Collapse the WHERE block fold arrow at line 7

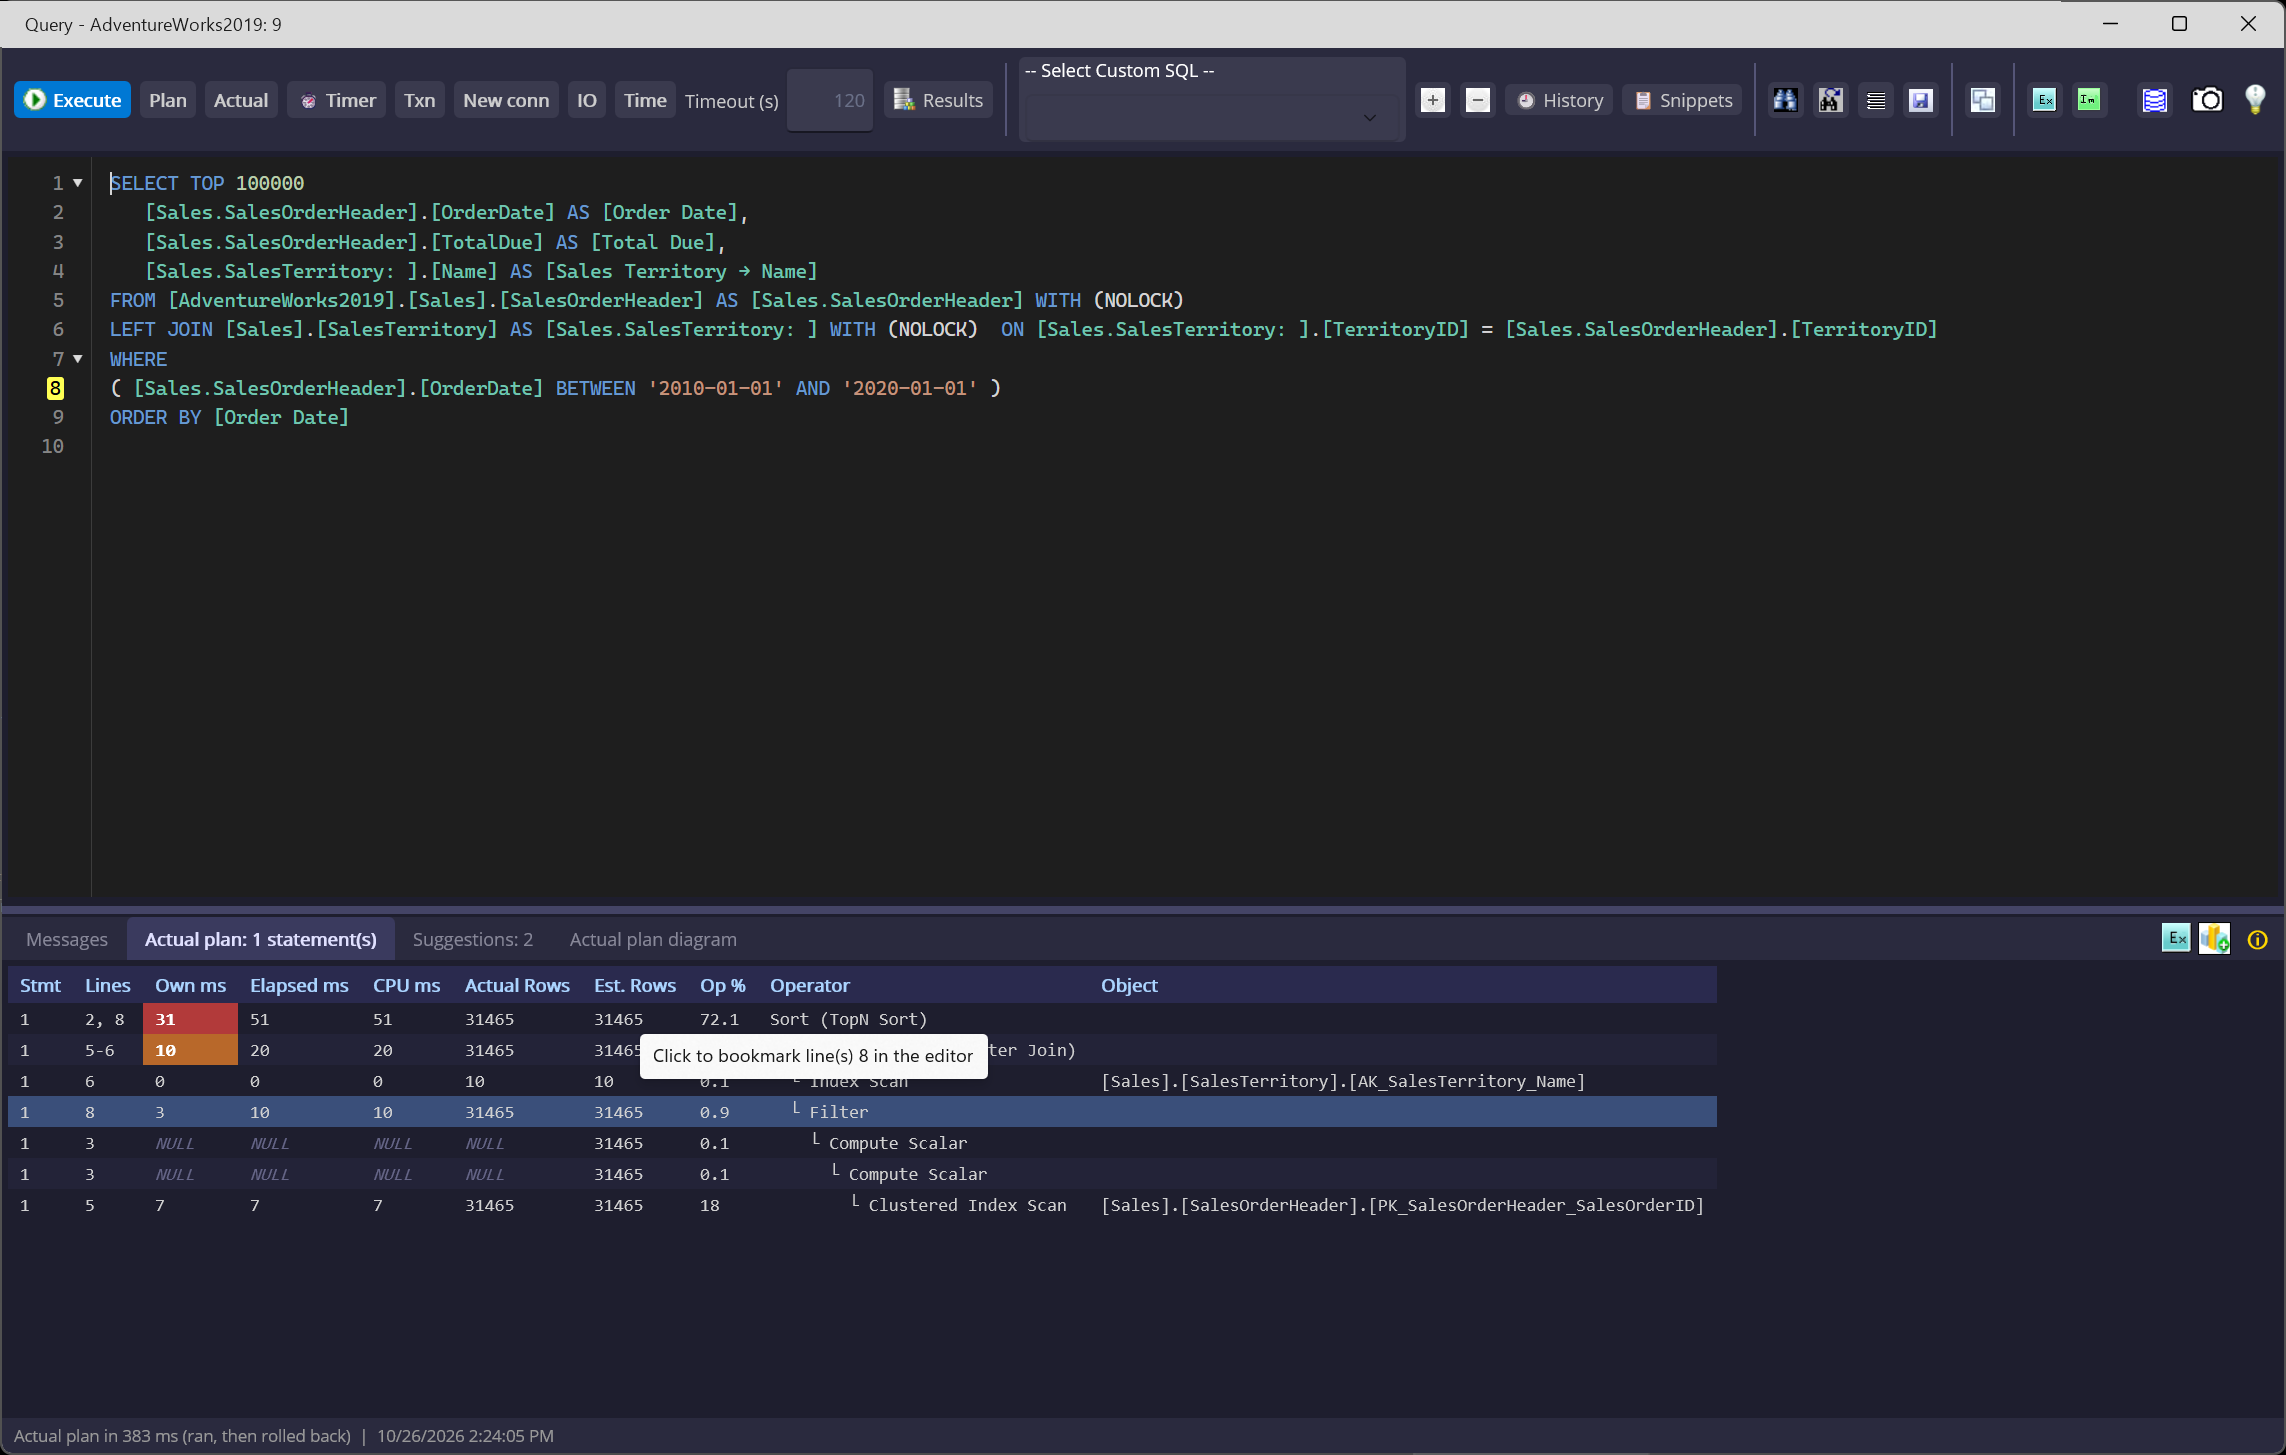(x=77, y=358)
